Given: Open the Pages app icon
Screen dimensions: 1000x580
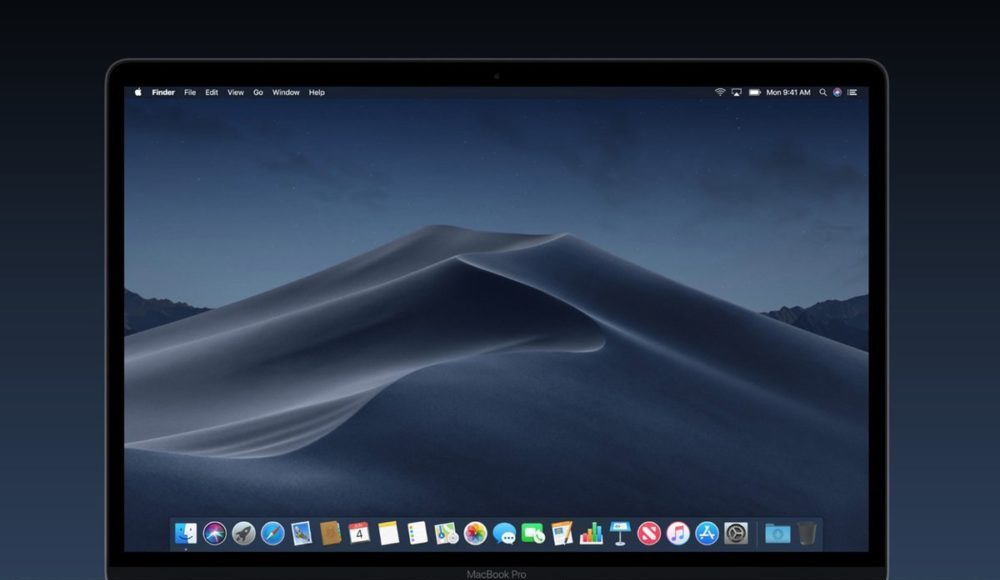Looking at the screenshot, I should tap(562, 533).
